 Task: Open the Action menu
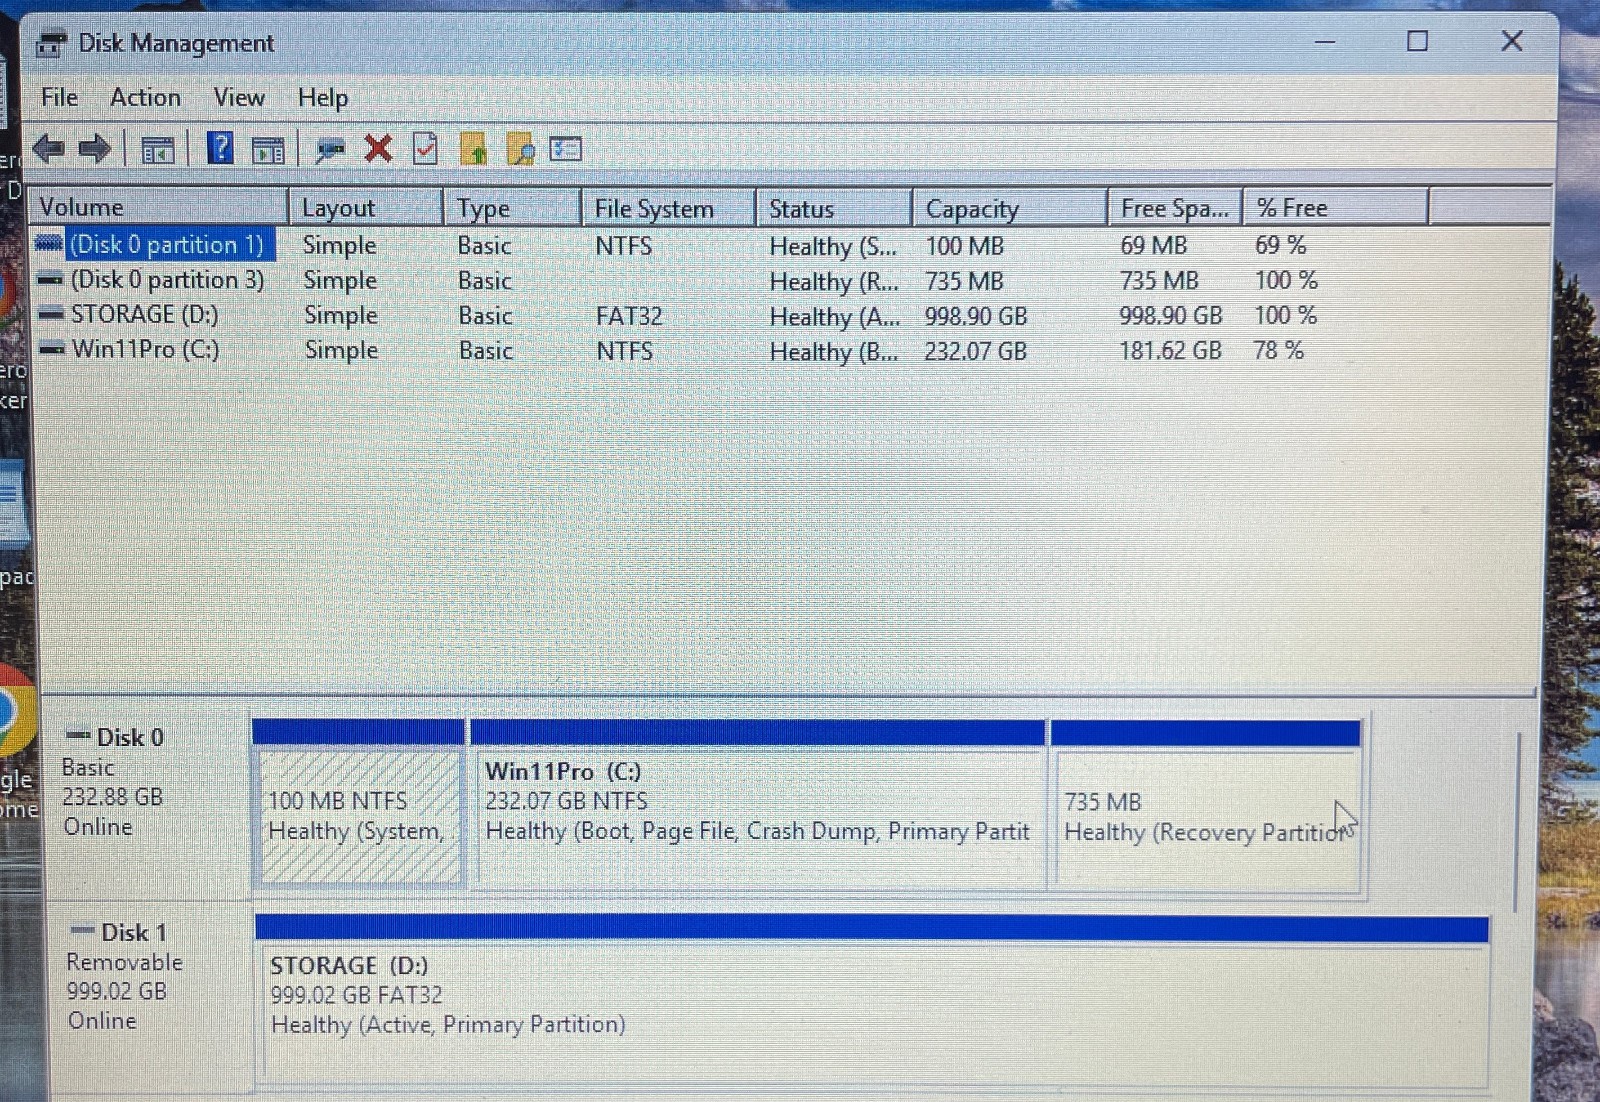(x=146, y=98)
